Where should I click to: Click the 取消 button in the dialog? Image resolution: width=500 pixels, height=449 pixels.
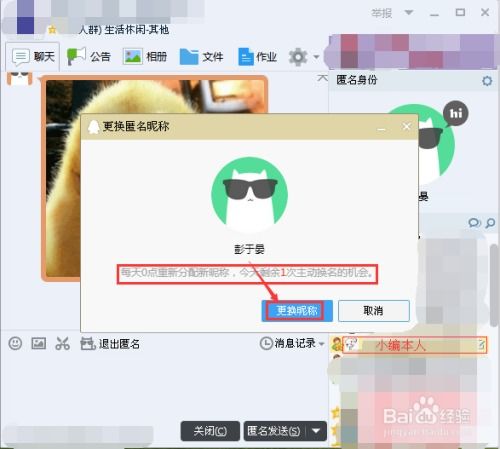[x=374, y=311]
